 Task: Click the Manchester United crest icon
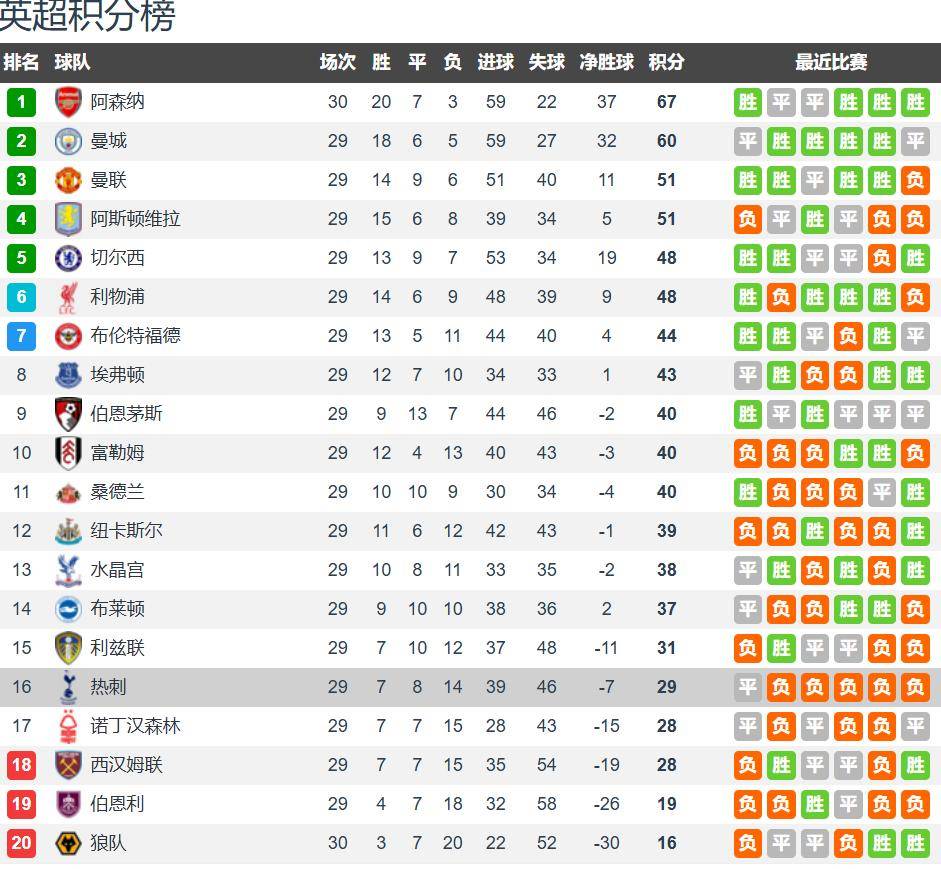pos(68,180)
